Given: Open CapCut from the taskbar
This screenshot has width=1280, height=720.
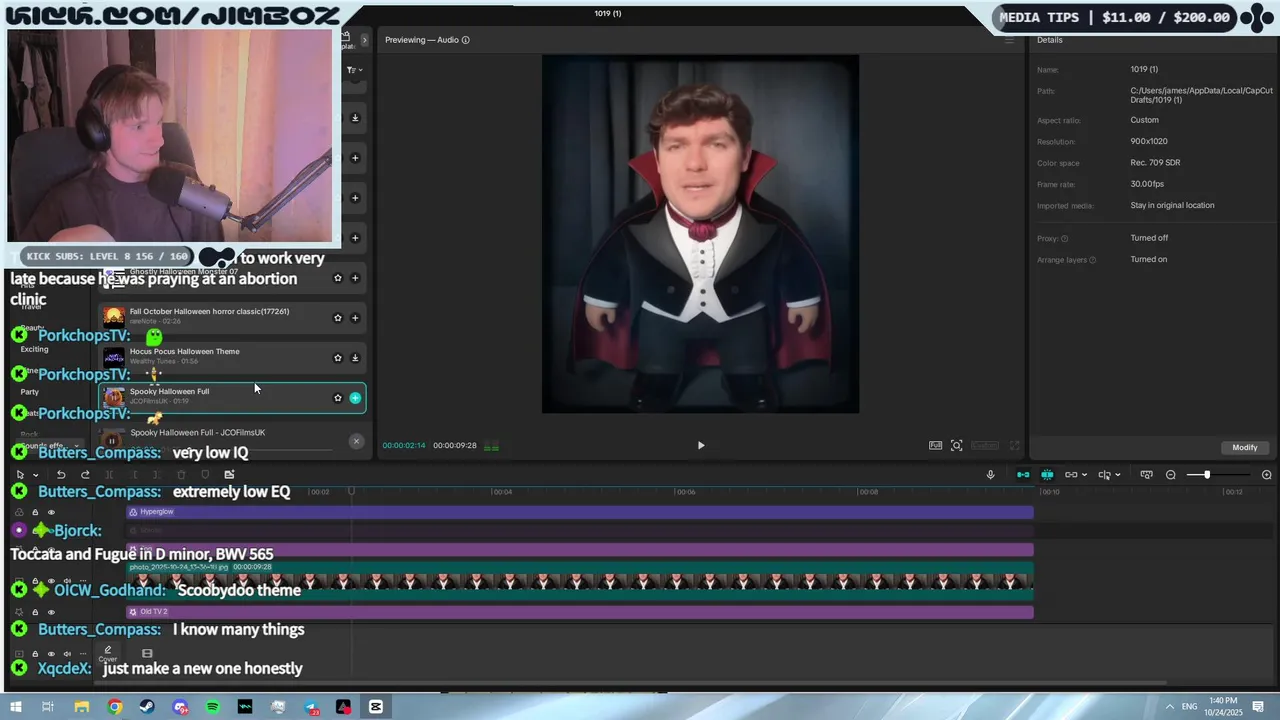Looking at the screenshot, I should coord(376,707).
